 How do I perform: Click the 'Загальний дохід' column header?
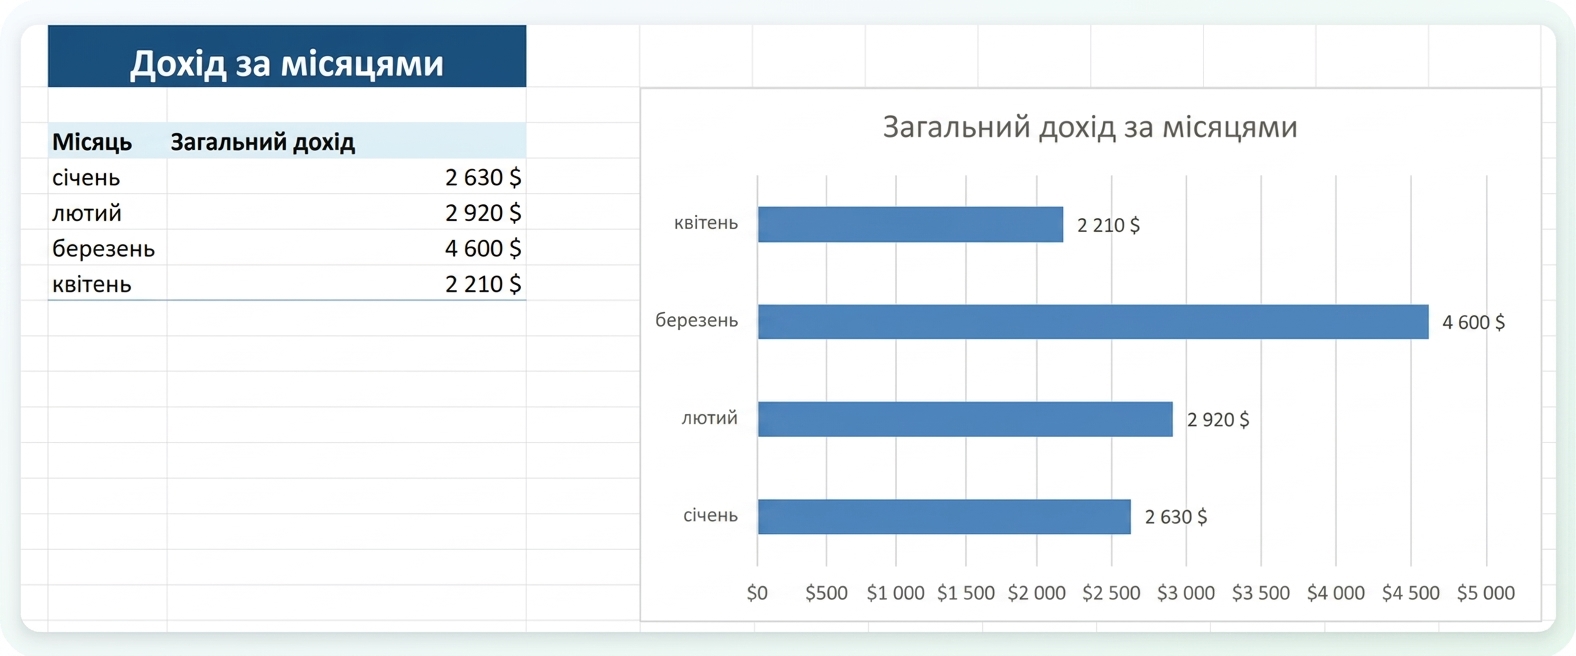coord(346,141)
